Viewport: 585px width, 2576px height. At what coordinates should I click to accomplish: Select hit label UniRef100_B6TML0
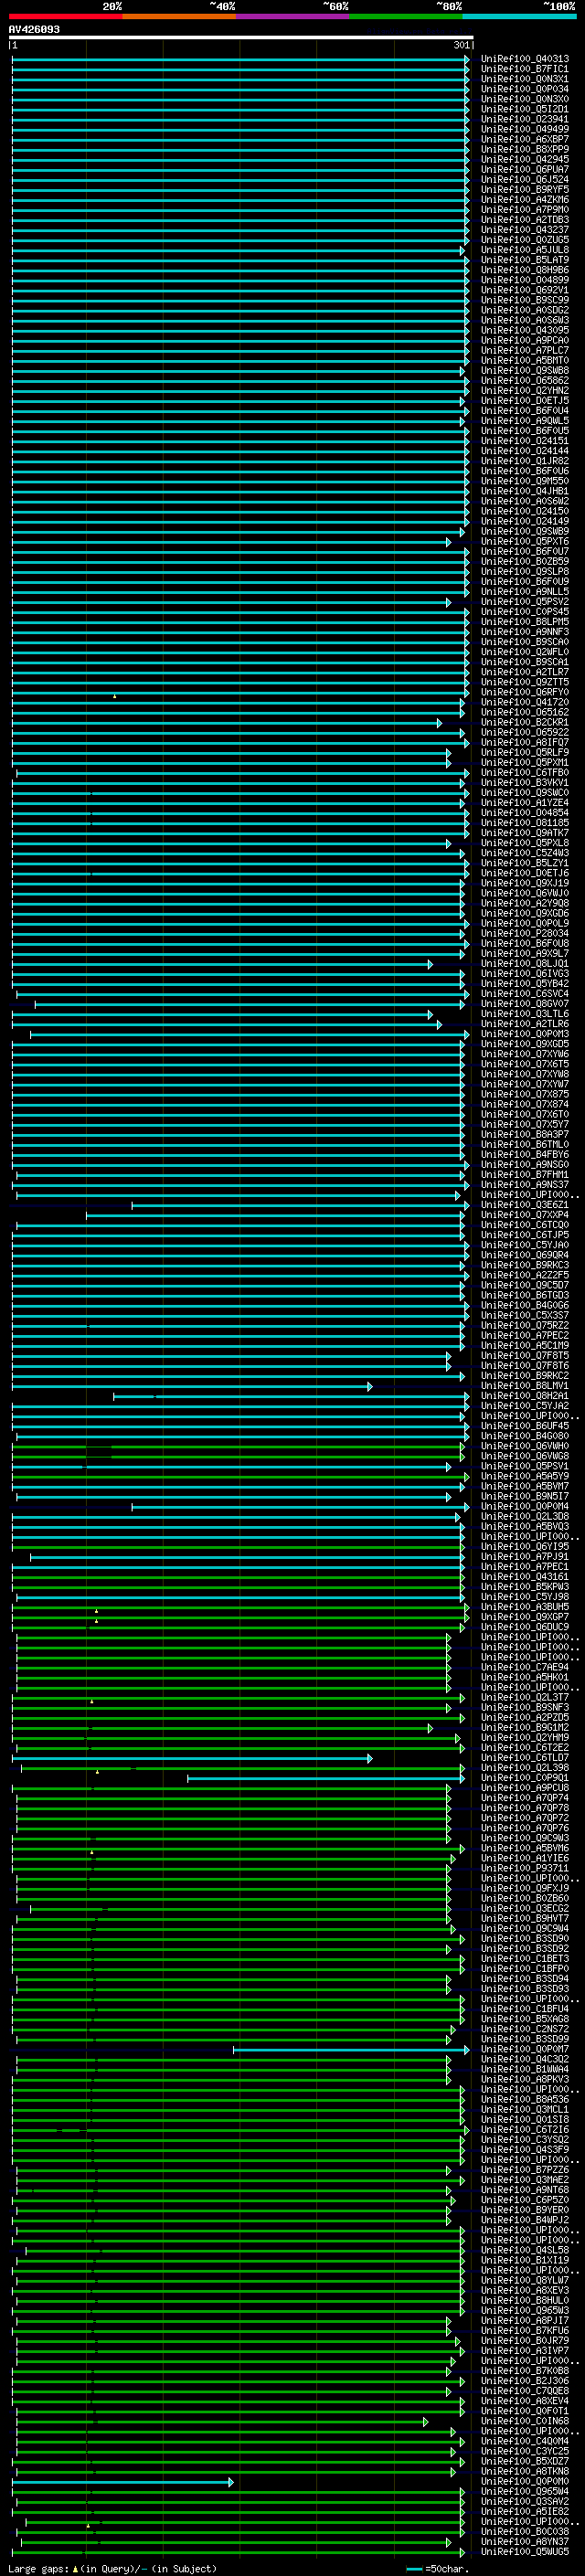(524, 1144)
